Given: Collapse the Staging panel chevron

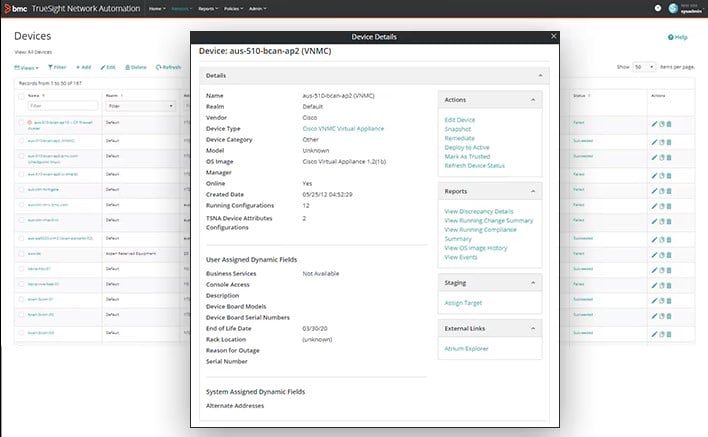Looking at the screenshot, I should [533, 283].
